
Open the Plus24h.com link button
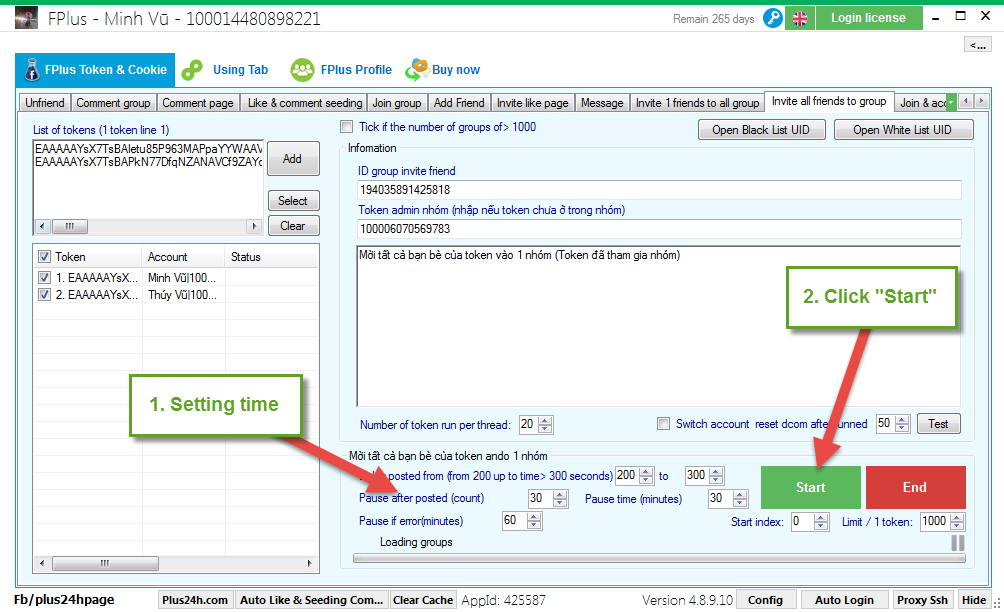coord(195,600)
